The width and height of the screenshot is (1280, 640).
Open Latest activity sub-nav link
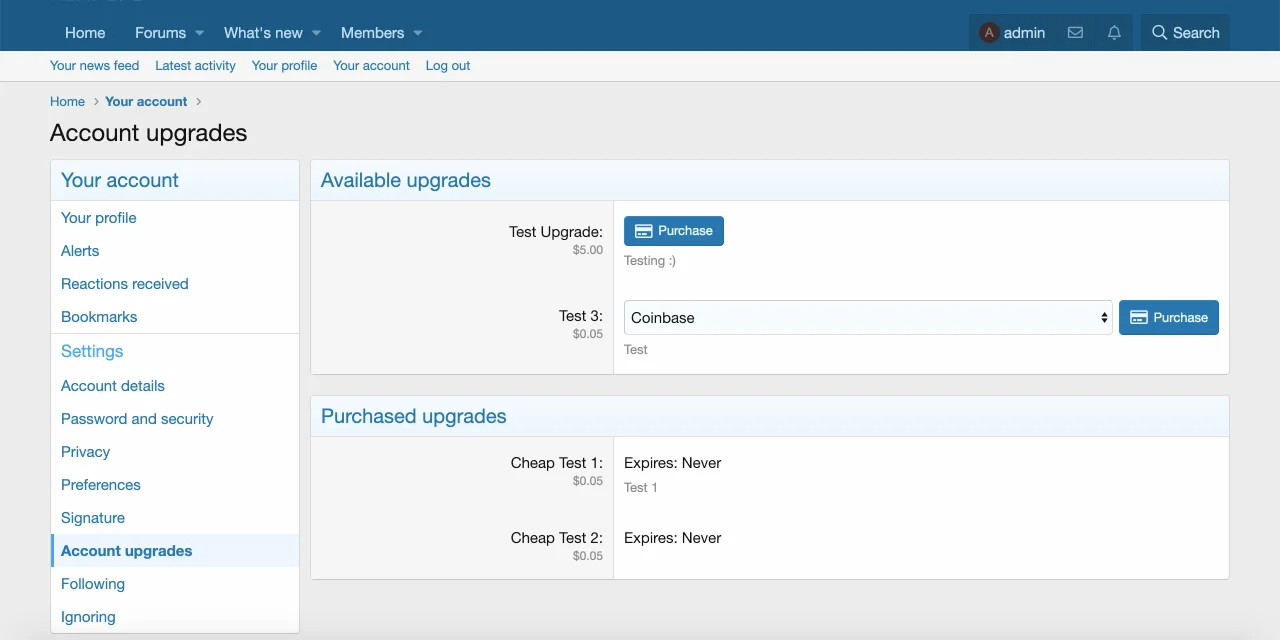click(x=195, y=66)
